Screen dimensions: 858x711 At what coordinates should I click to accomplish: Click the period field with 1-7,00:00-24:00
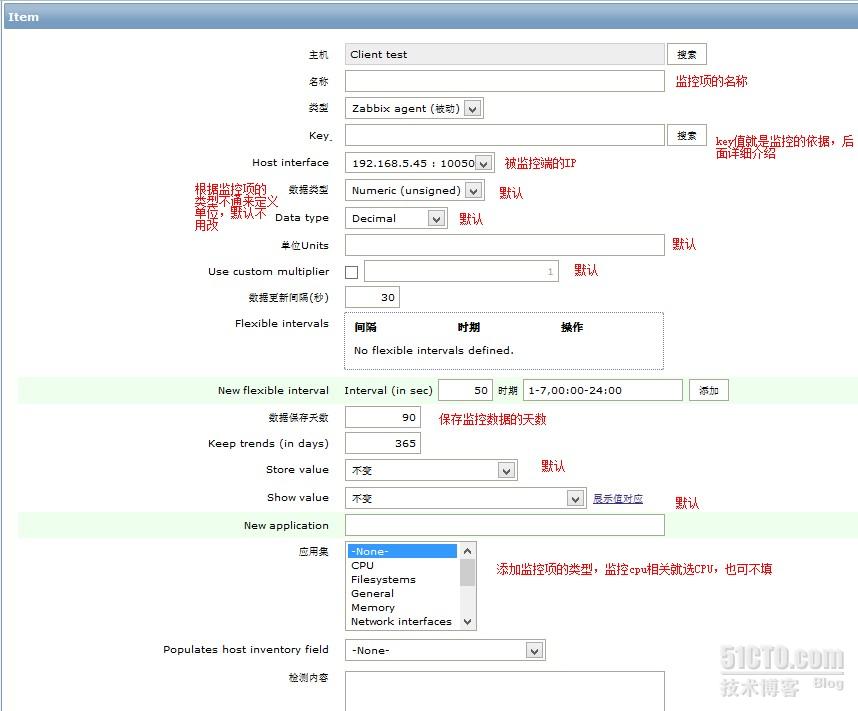click(x=602, y=390)
